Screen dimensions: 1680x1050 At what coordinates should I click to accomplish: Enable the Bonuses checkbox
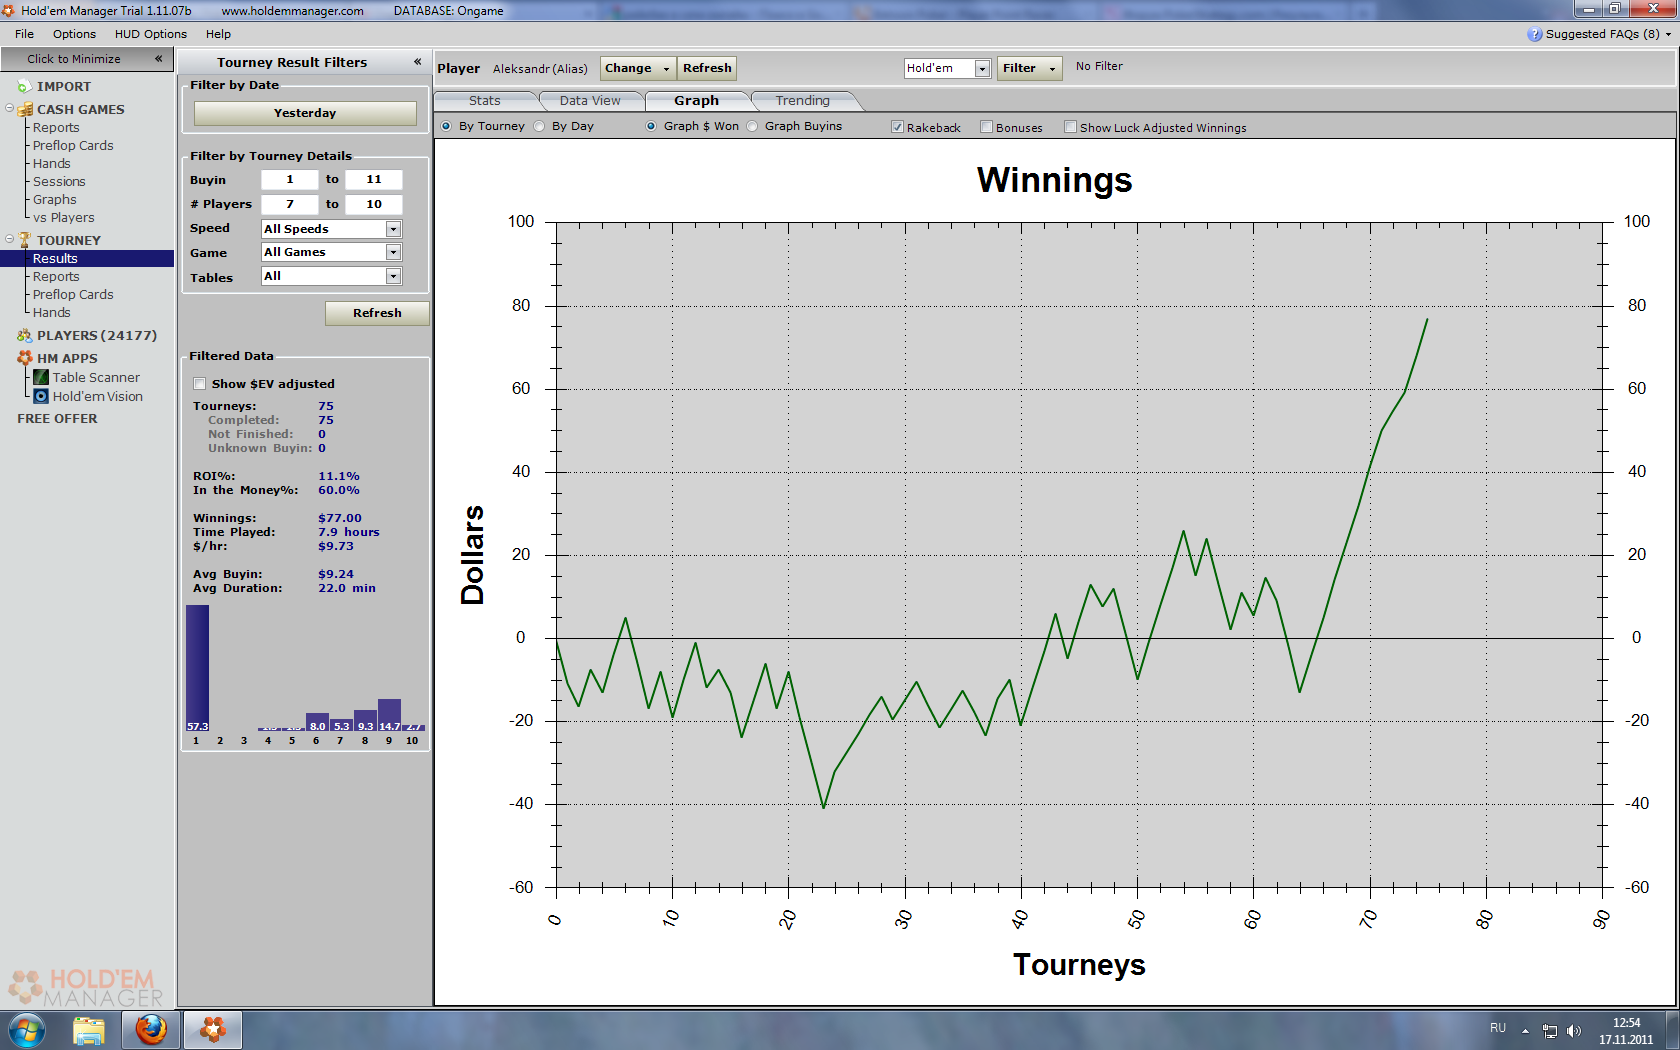coord(987,127)
